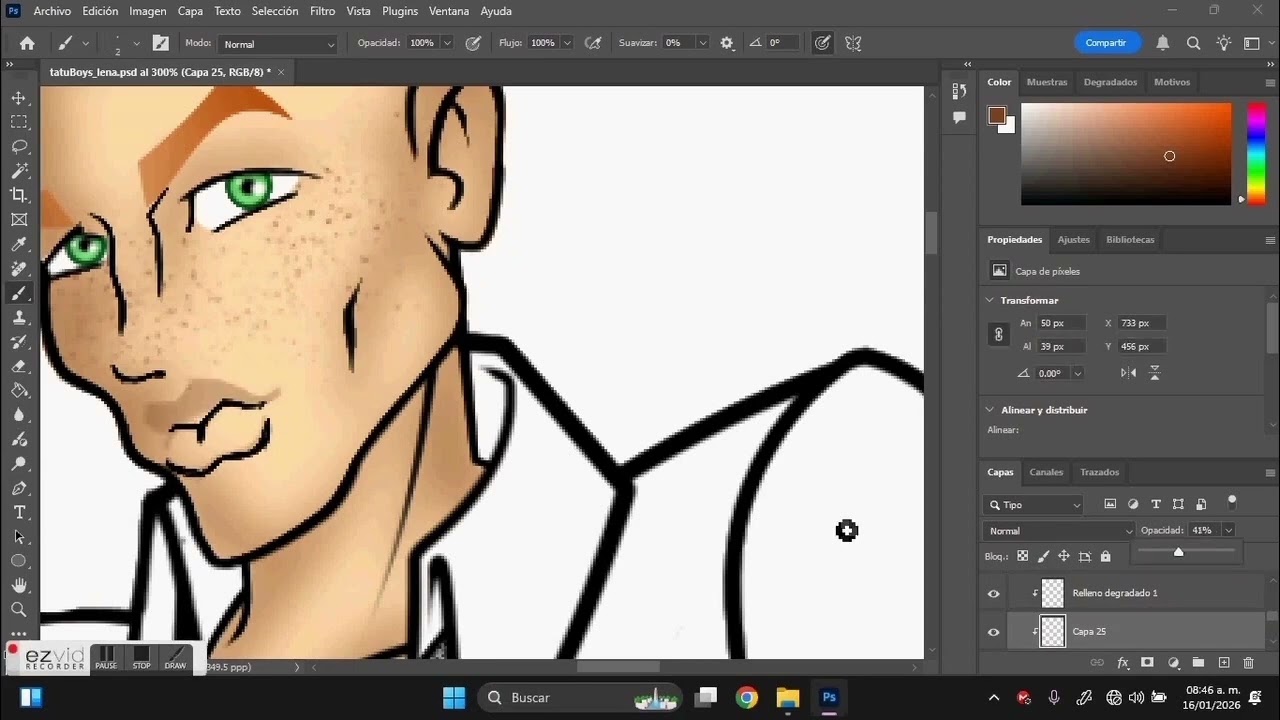Viewport: 1280px width, 720px height.
Task: Select the Move tool
Action: point(19,98)
